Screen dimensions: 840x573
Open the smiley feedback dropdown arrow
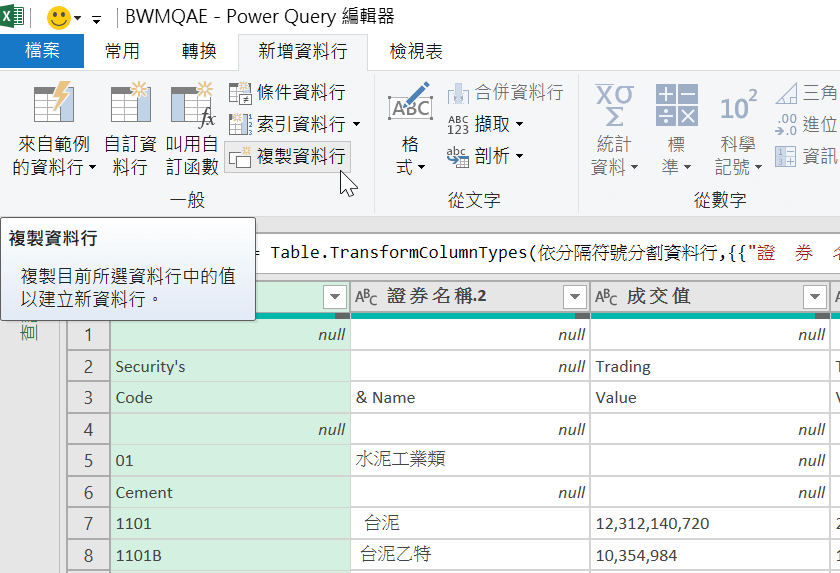coord(78,18)
